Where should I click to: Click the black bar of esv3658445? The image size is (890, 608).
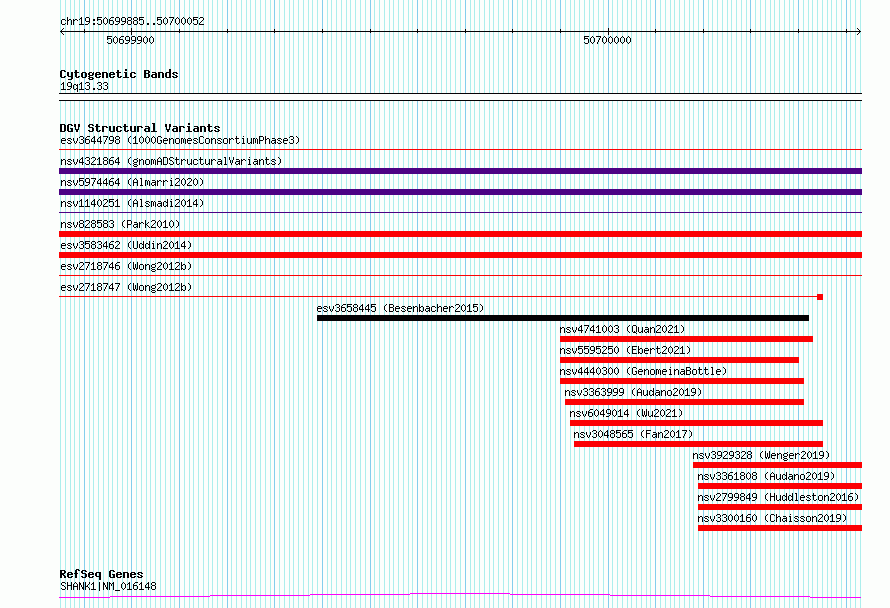point(562,318)
